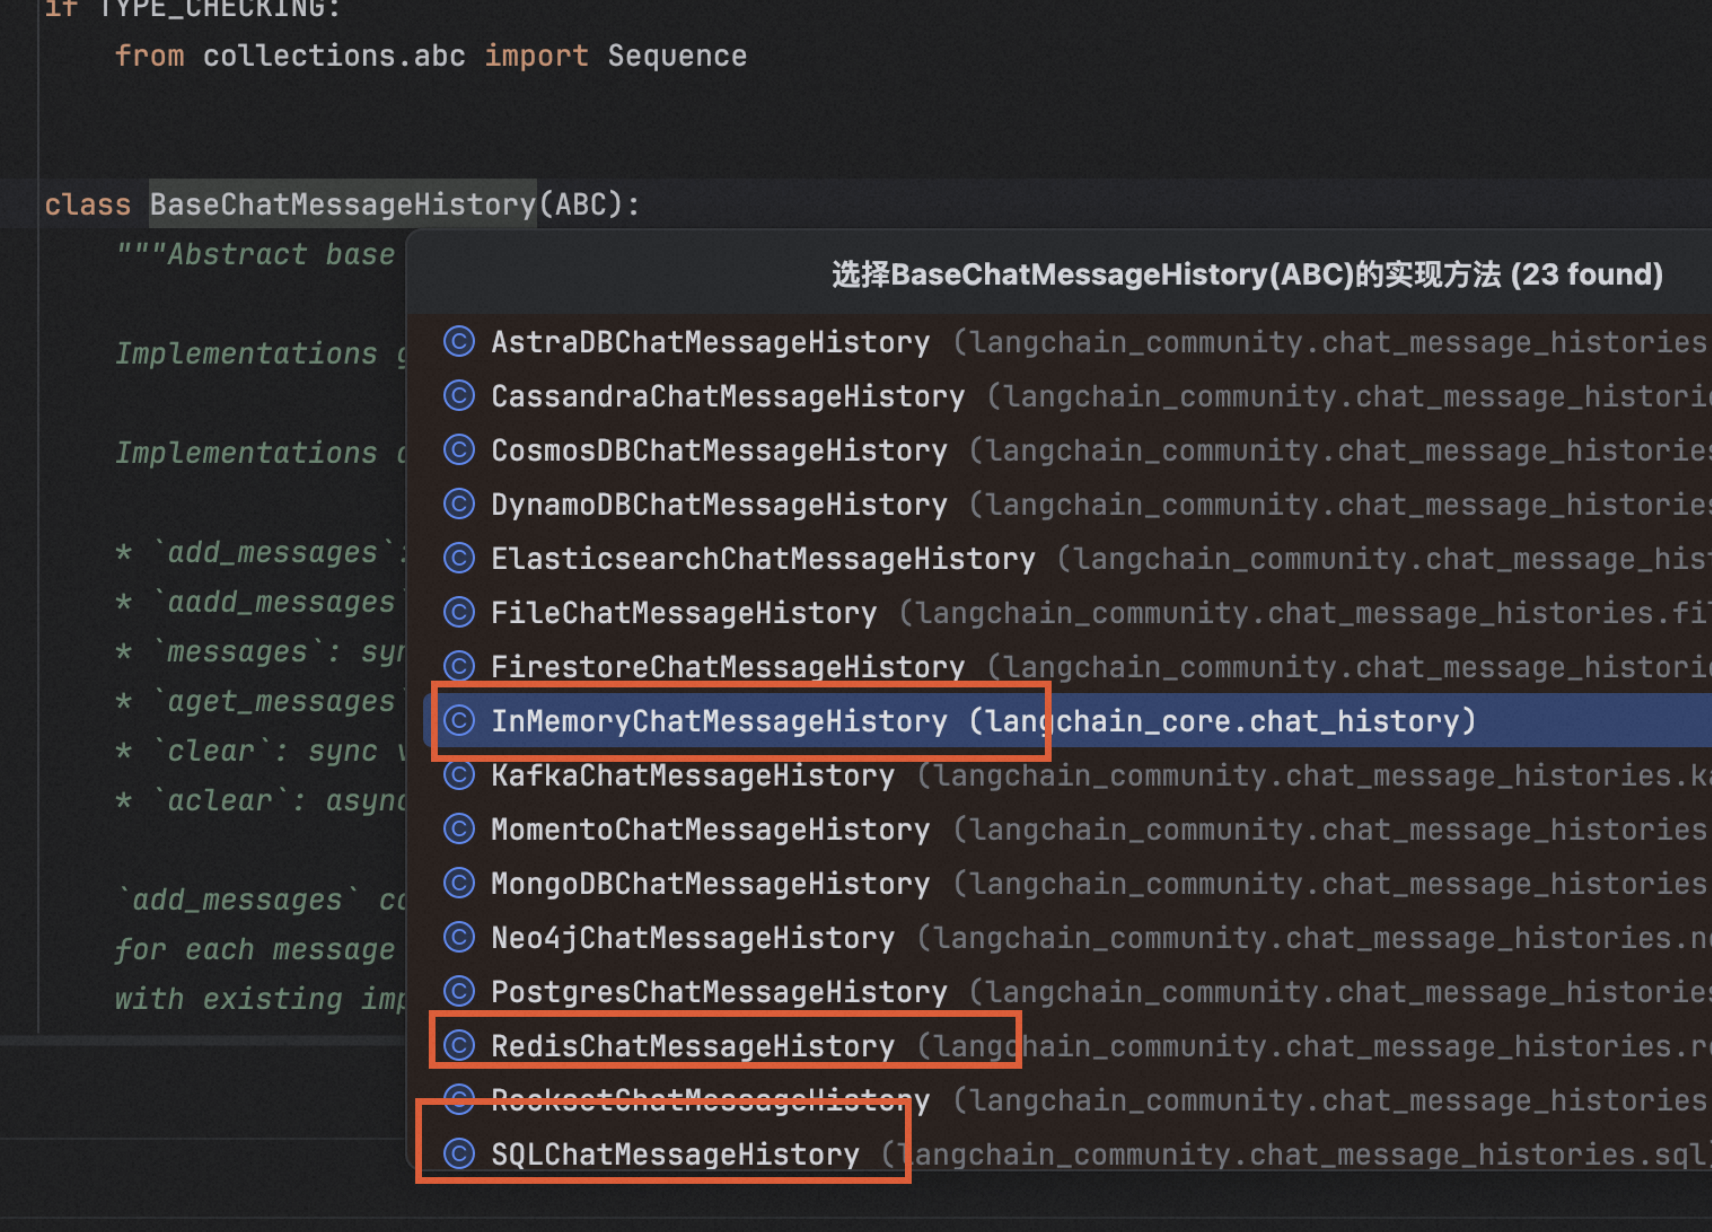
Task: Click the class icon beside PostgresChatMessageHistory
Action: pyautogui.click(x=459, y=991)
